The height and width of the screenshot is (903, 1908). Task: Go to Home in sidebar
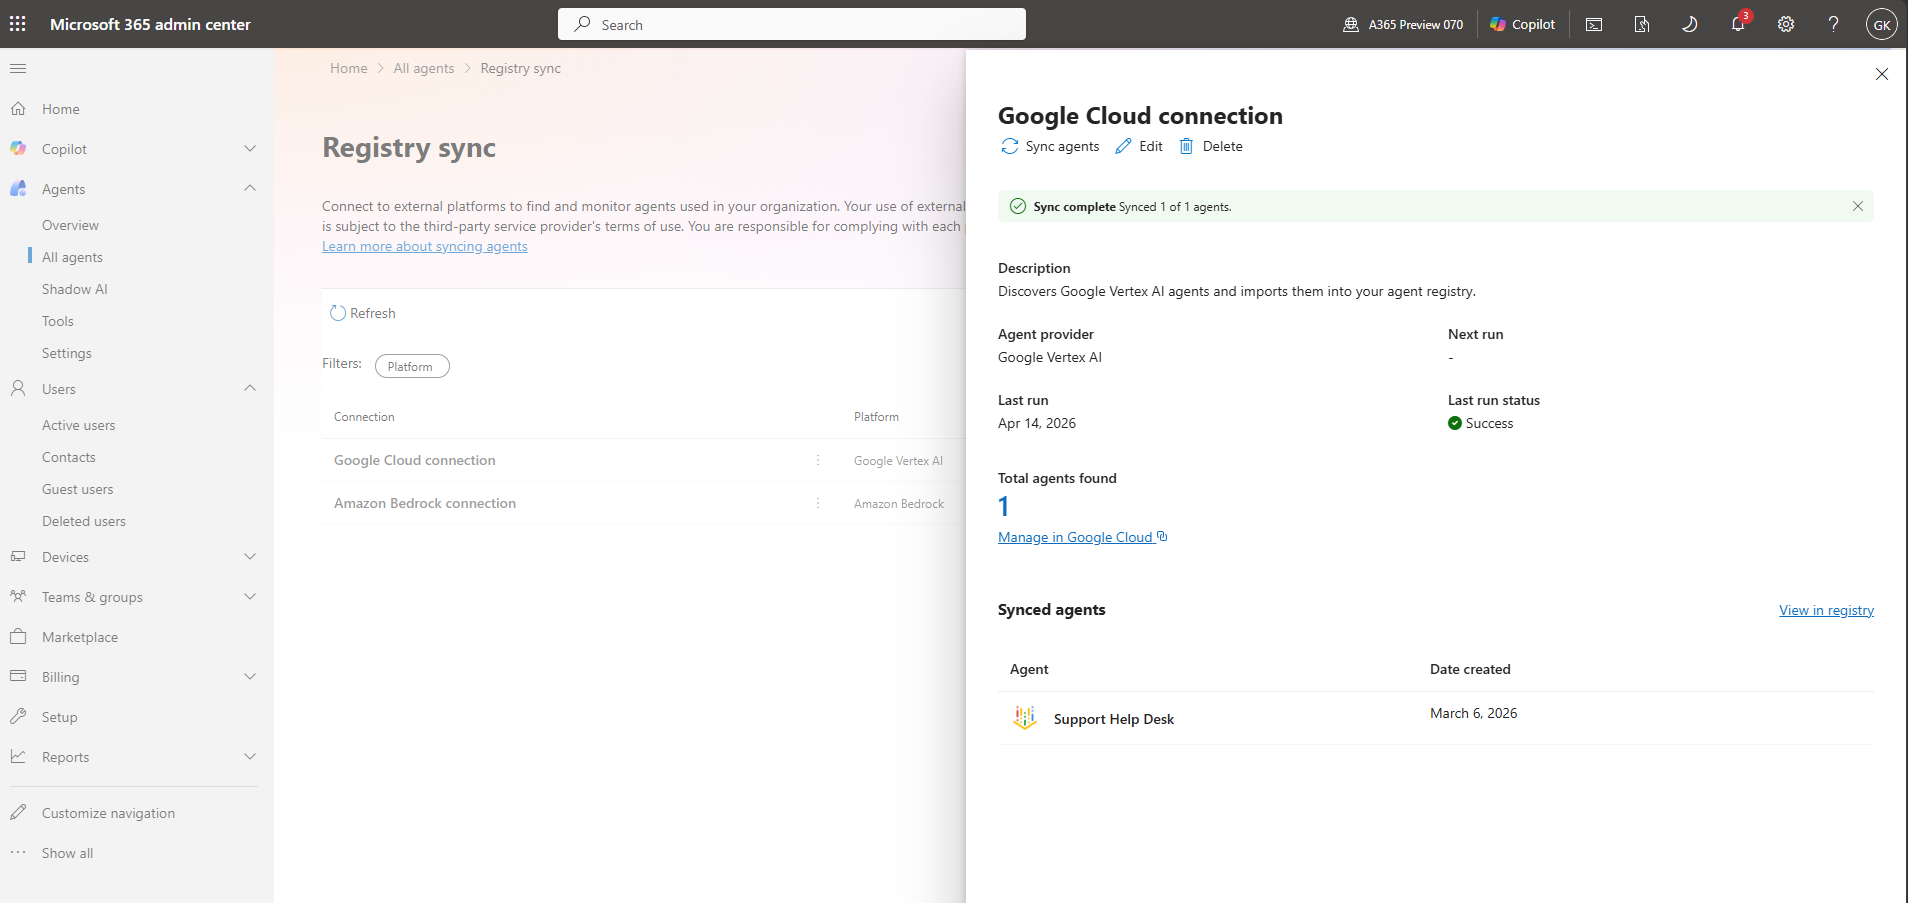coord(61,109)
